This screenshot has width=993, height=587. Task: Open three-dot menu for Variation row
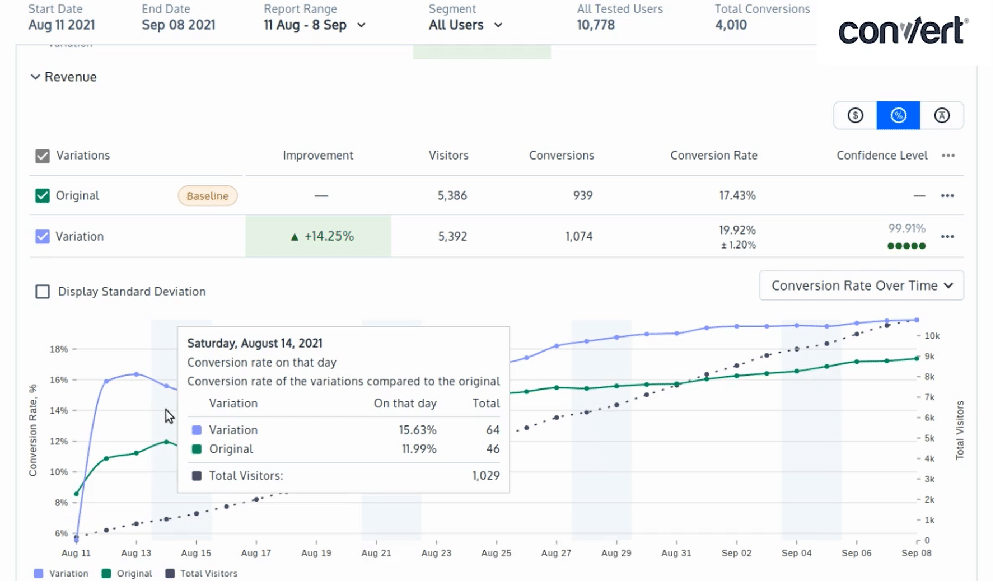click(x=948, y=237)
